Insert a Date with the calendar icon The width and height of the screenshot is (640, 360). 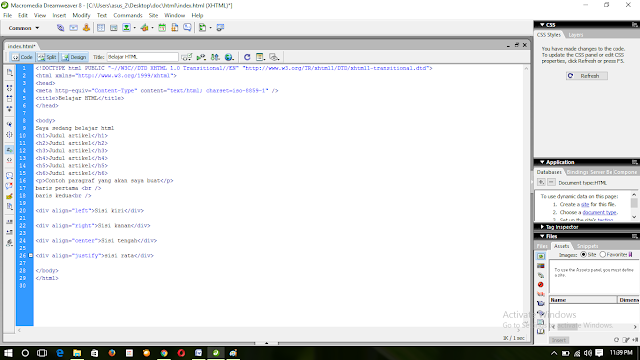[162, 28]
